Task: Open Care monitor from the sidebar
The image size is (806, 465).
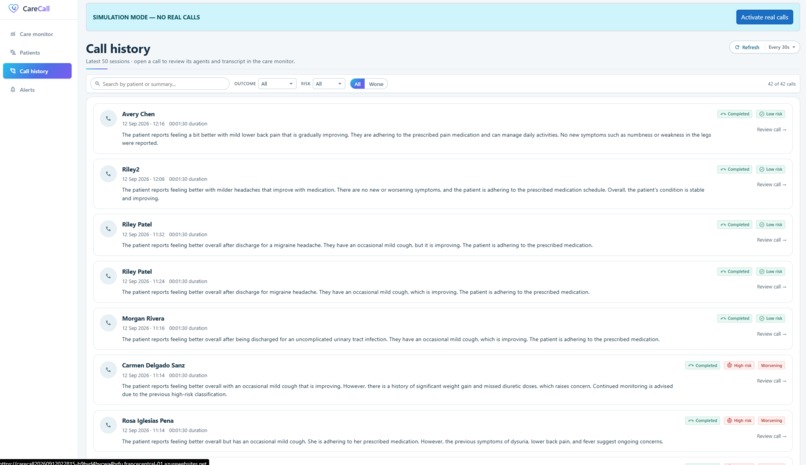Action: [x=37, y=34]
